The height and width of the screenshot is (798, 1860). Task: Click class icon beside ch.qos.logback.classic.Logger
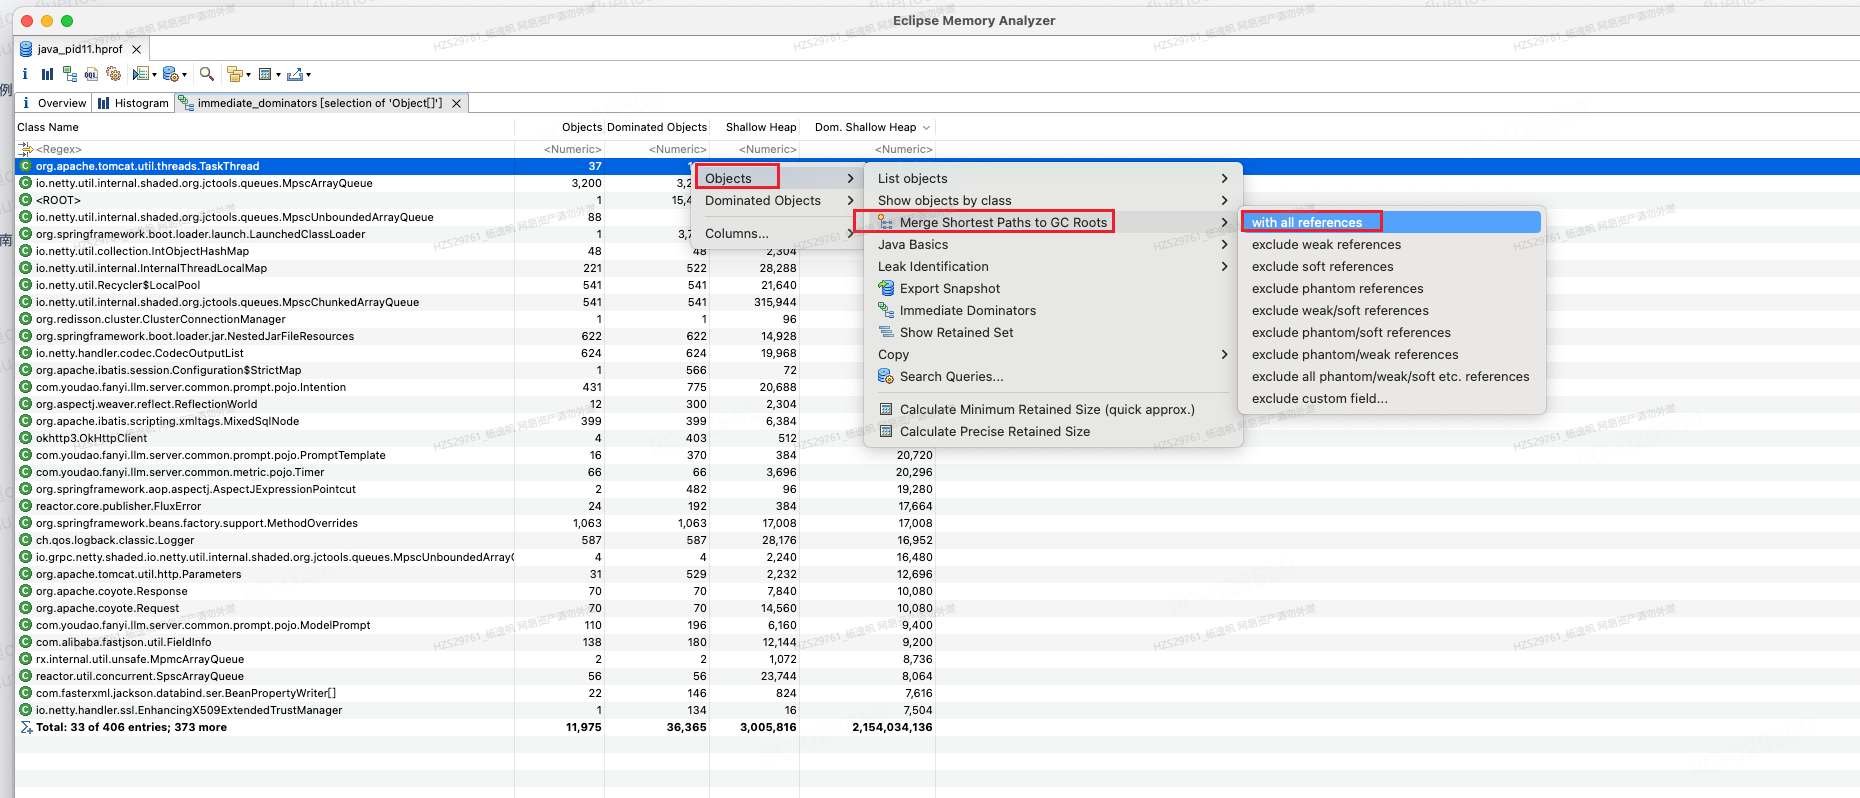25,540
